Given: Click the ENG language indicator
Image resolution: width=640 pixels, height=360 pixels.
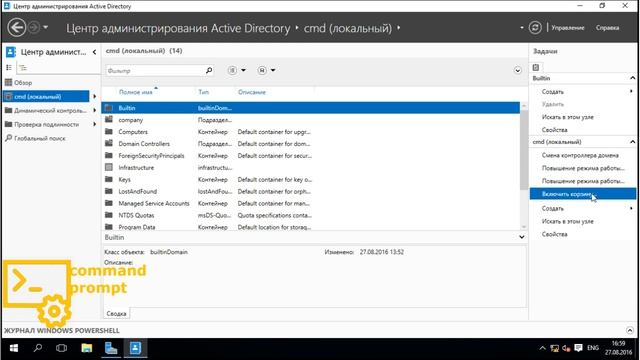Looking at the screenshot, I should [x=593, y=348].
